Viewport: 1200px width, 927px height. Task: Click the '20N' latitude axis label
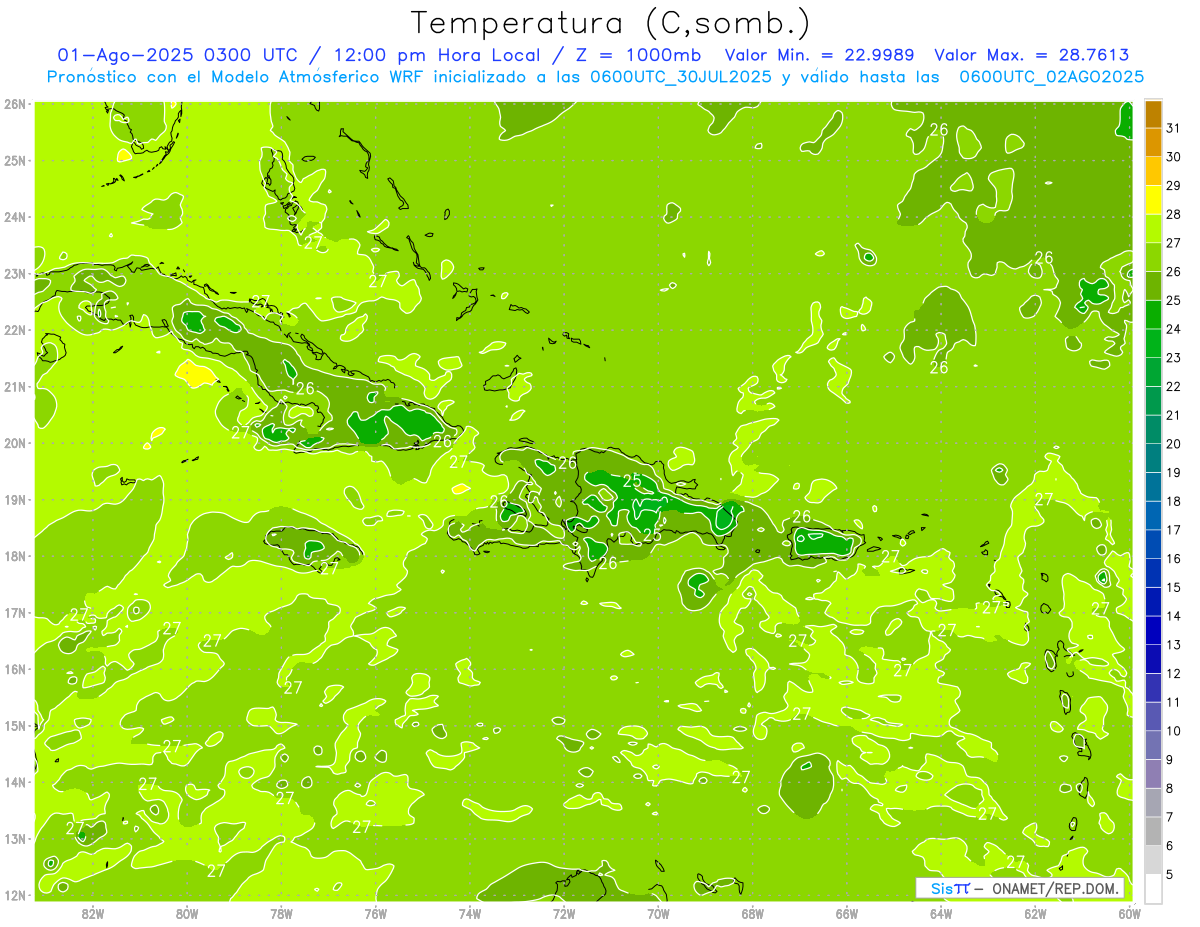click(14, 443)
